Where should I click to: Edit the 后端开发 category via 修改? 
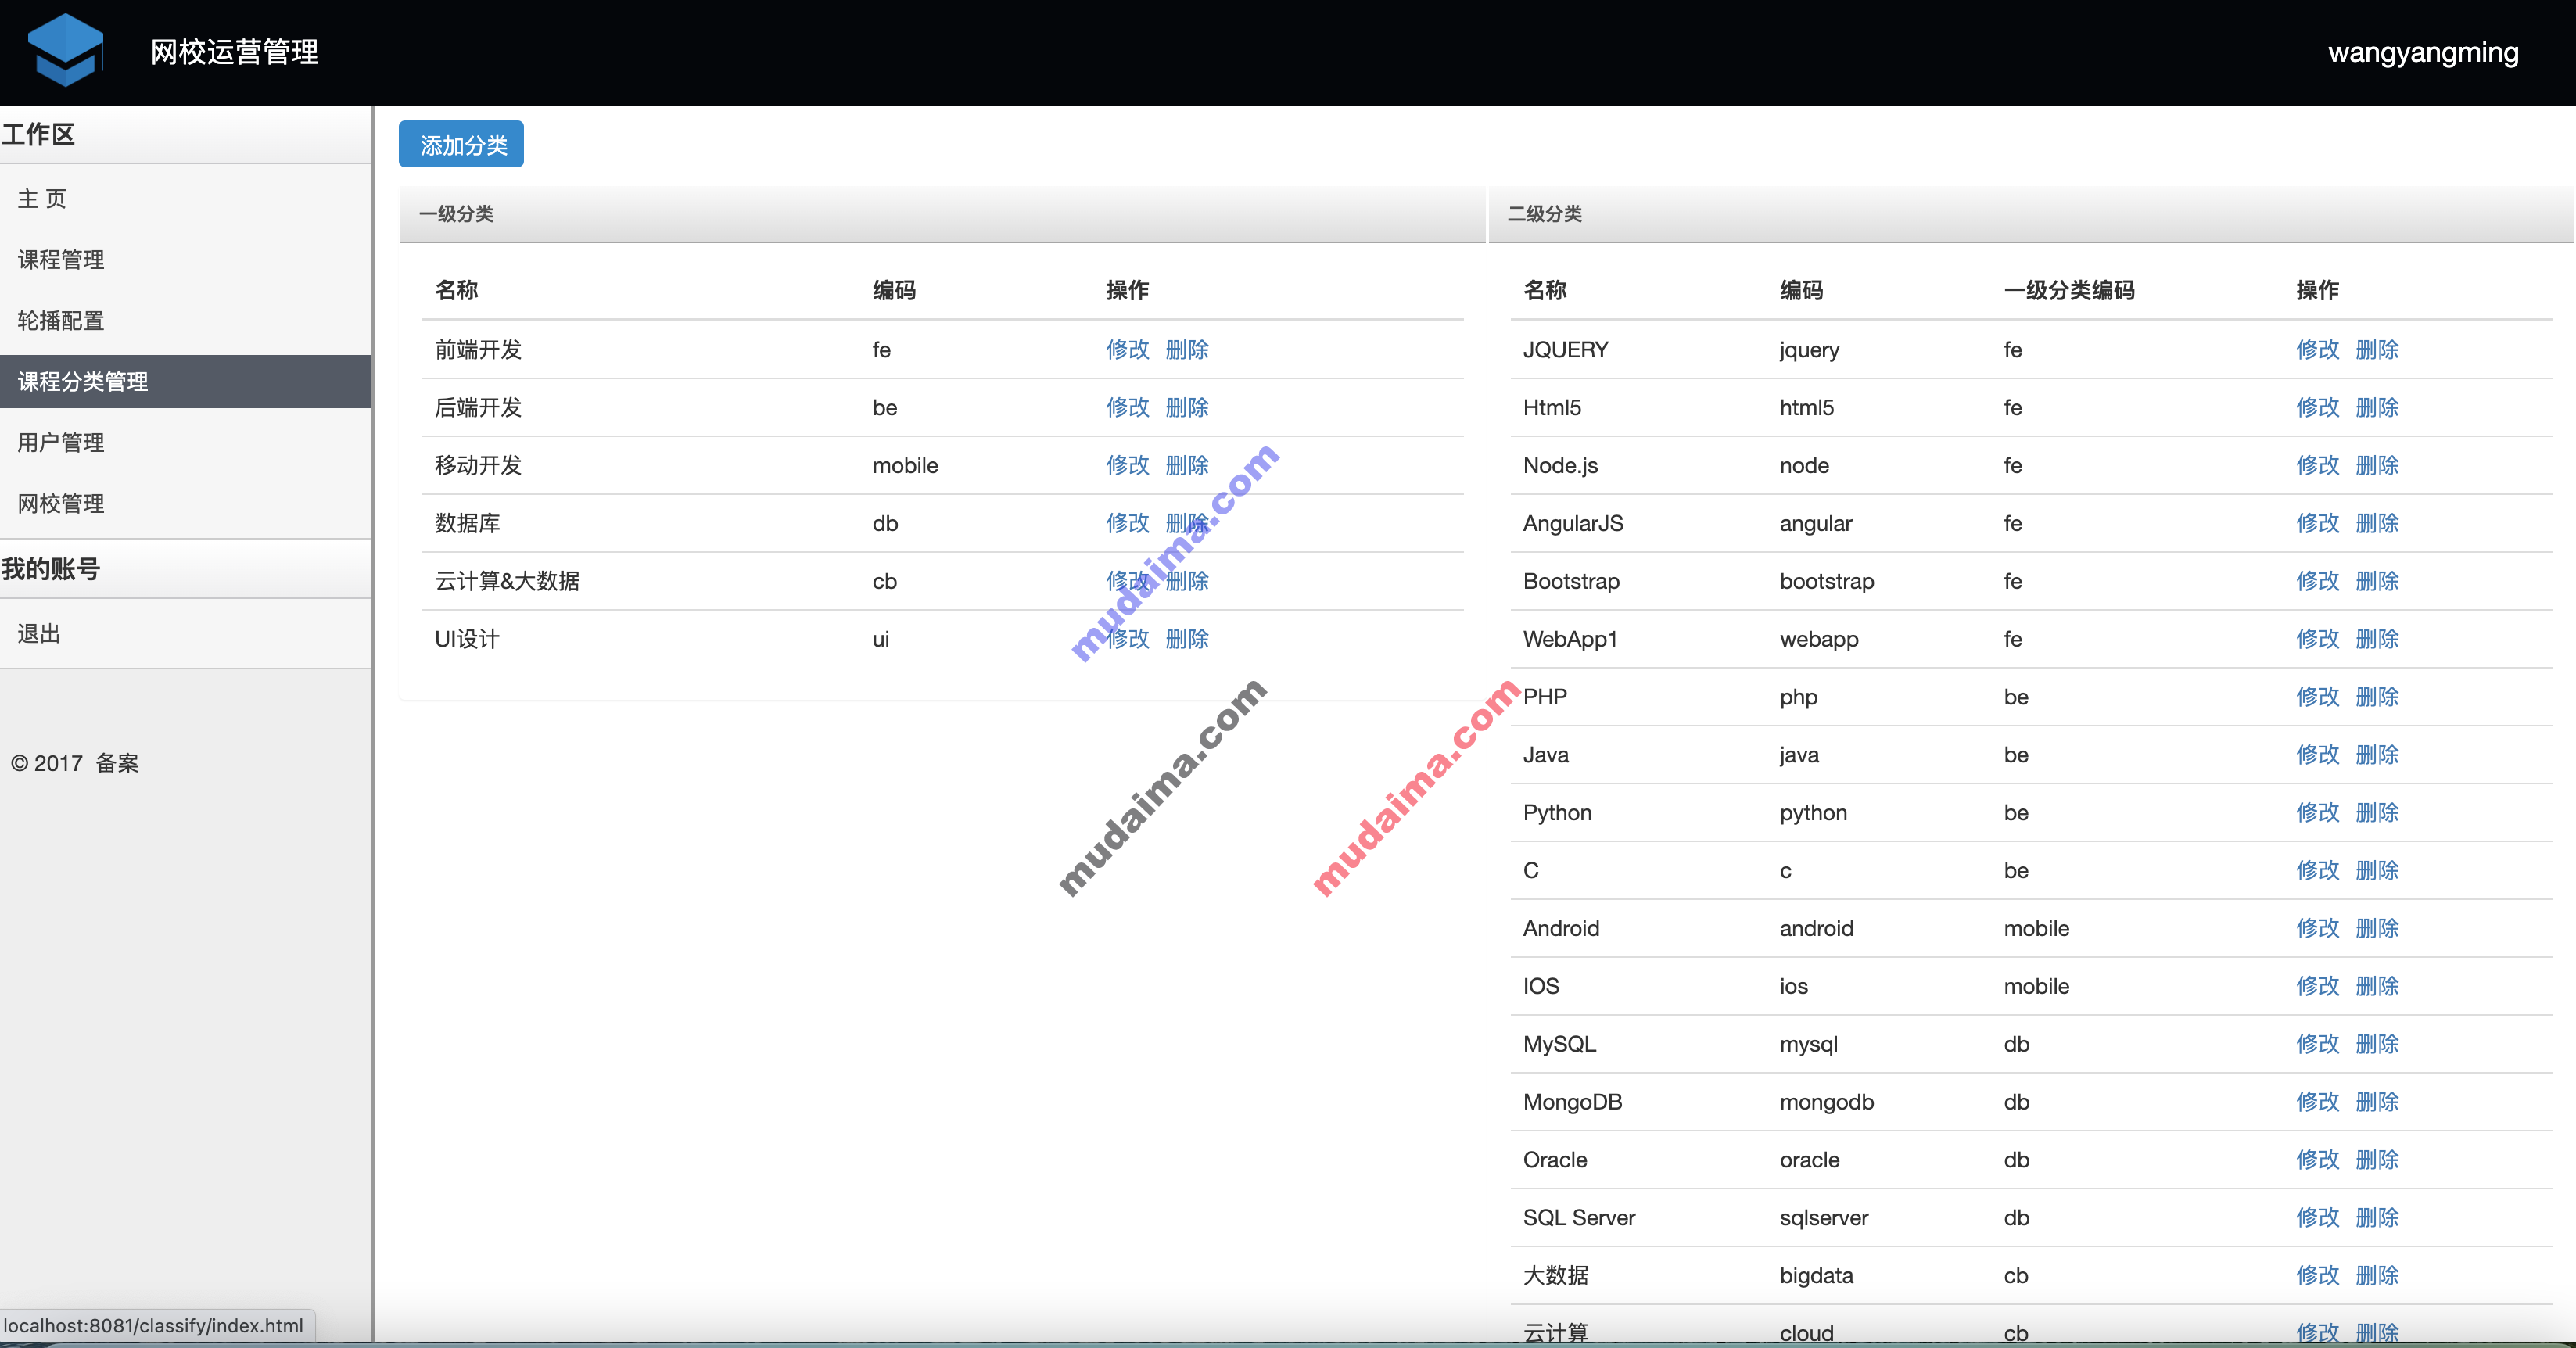pos(1127,408)
